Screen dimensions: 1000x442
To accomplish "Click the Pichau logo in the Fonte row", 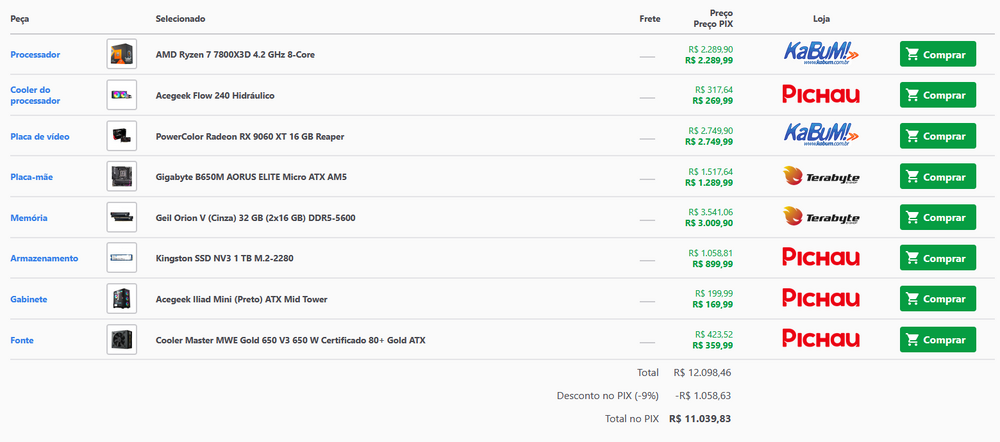I will [x=821, y=340].
